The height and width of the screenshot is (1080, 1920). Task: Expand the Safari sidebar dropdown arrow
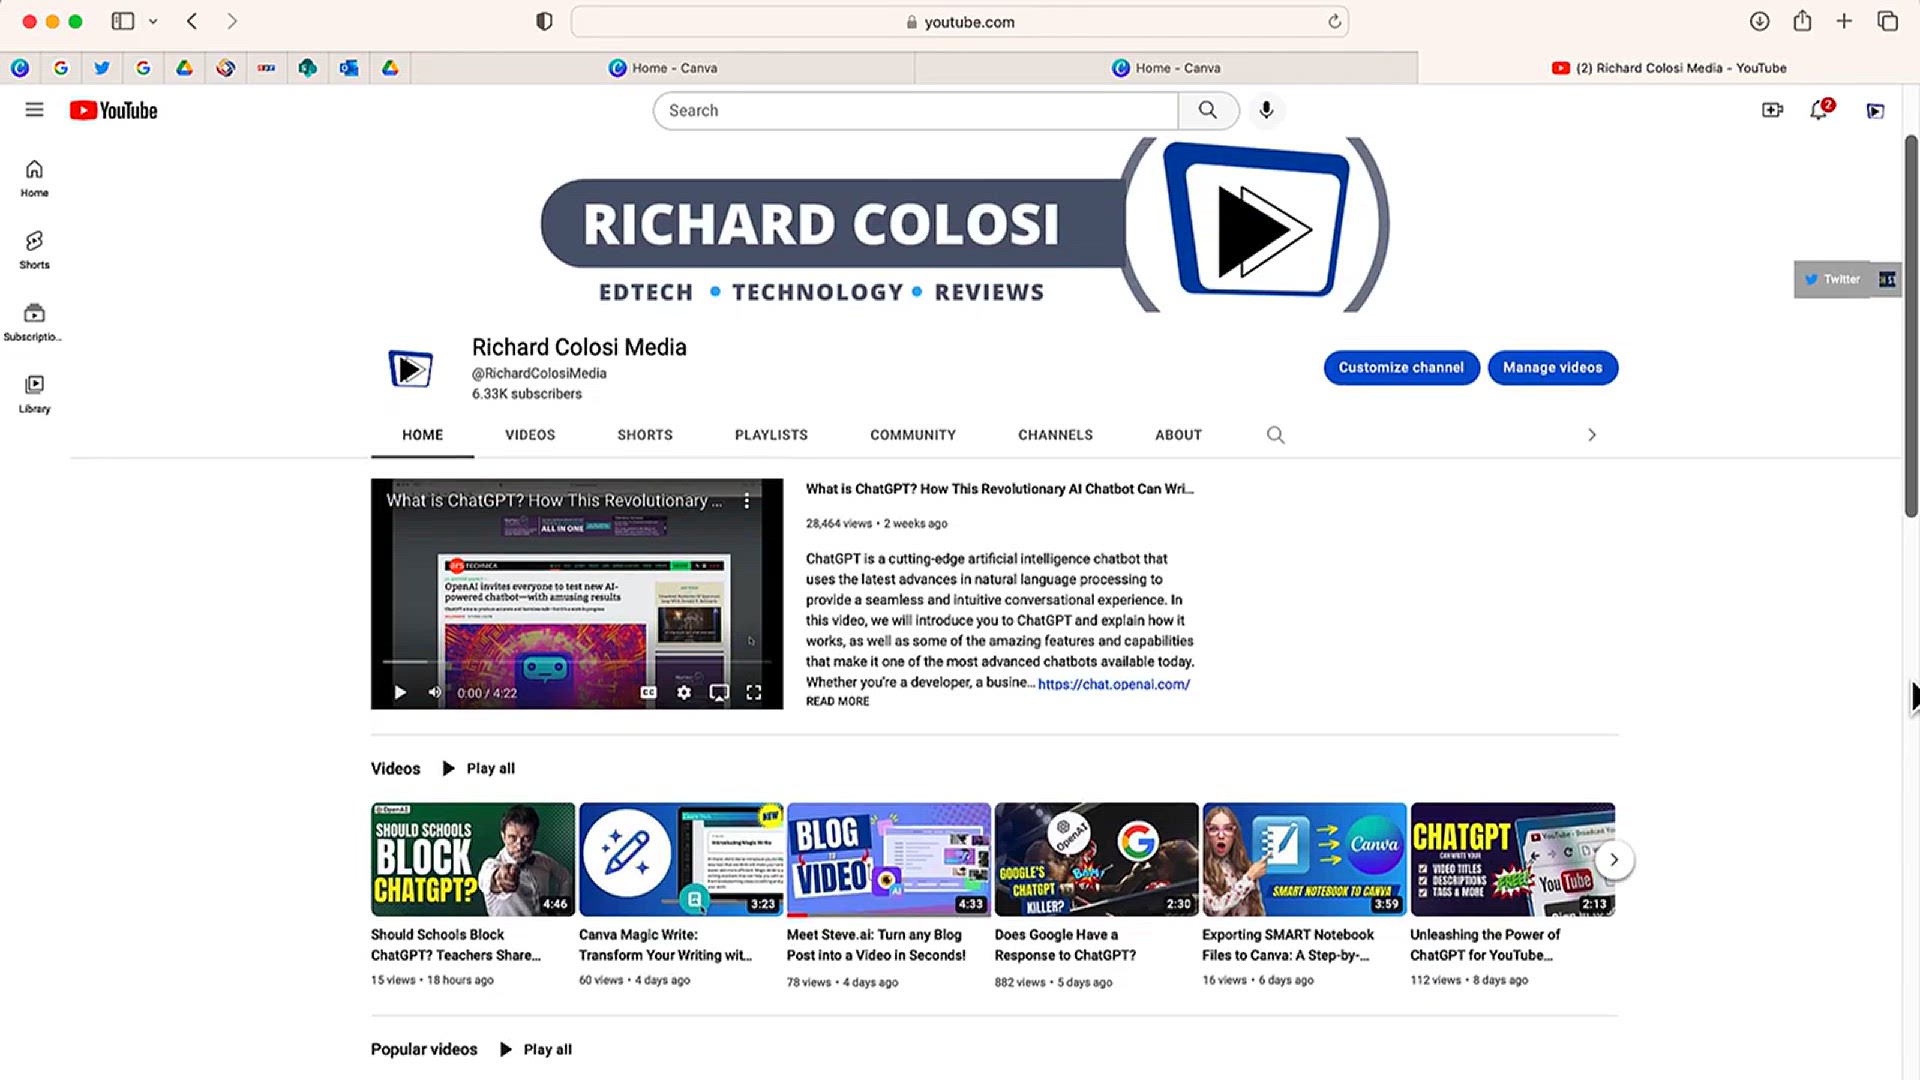click(153, 21)
